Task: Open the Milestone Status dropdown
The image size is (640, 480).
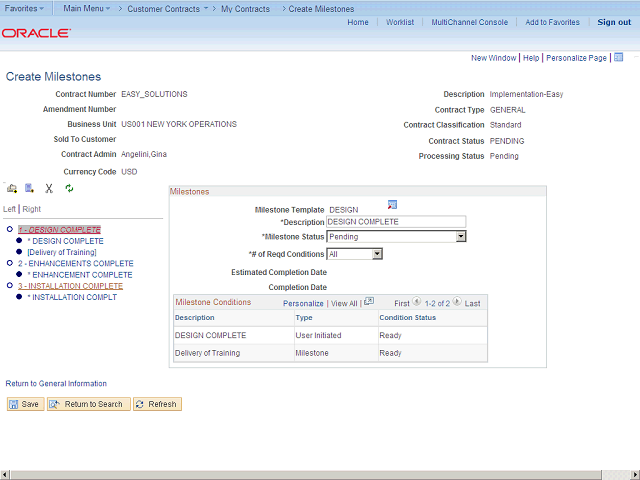Action: tap(460, 237)
